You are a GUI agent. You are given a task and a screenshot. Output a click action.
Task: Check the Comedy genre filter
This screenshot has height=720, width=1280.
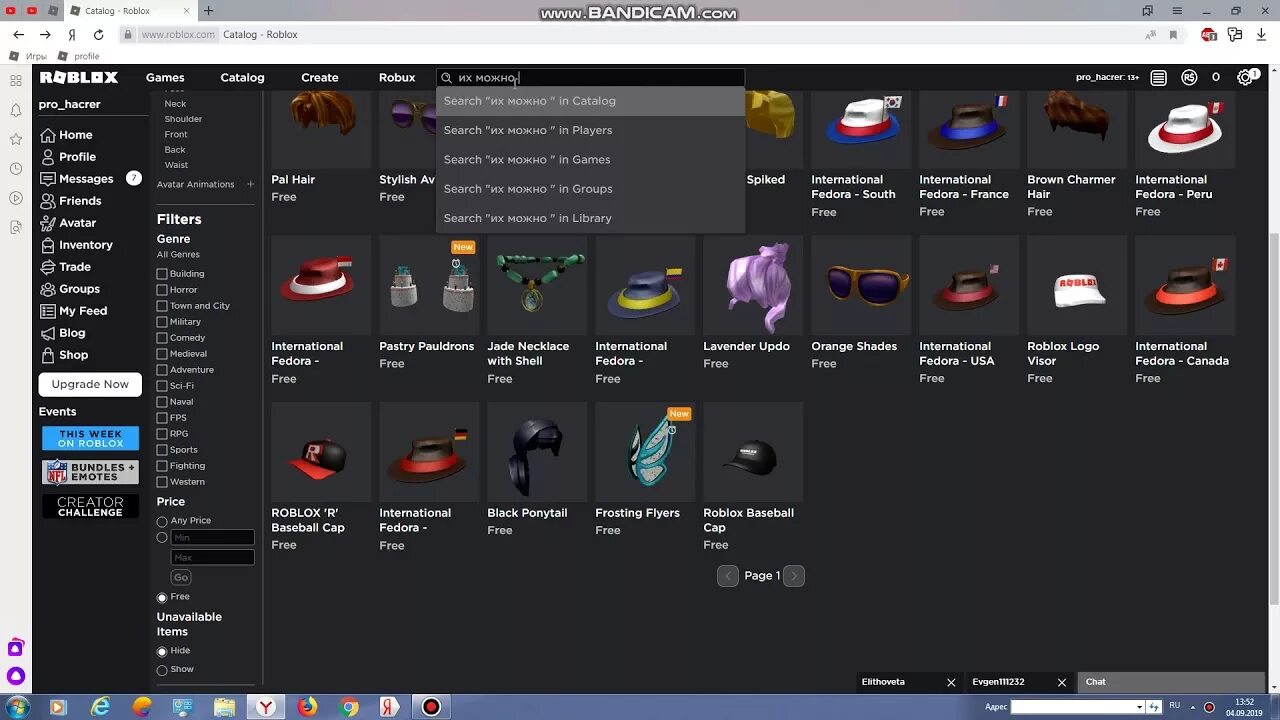point(162,338)
